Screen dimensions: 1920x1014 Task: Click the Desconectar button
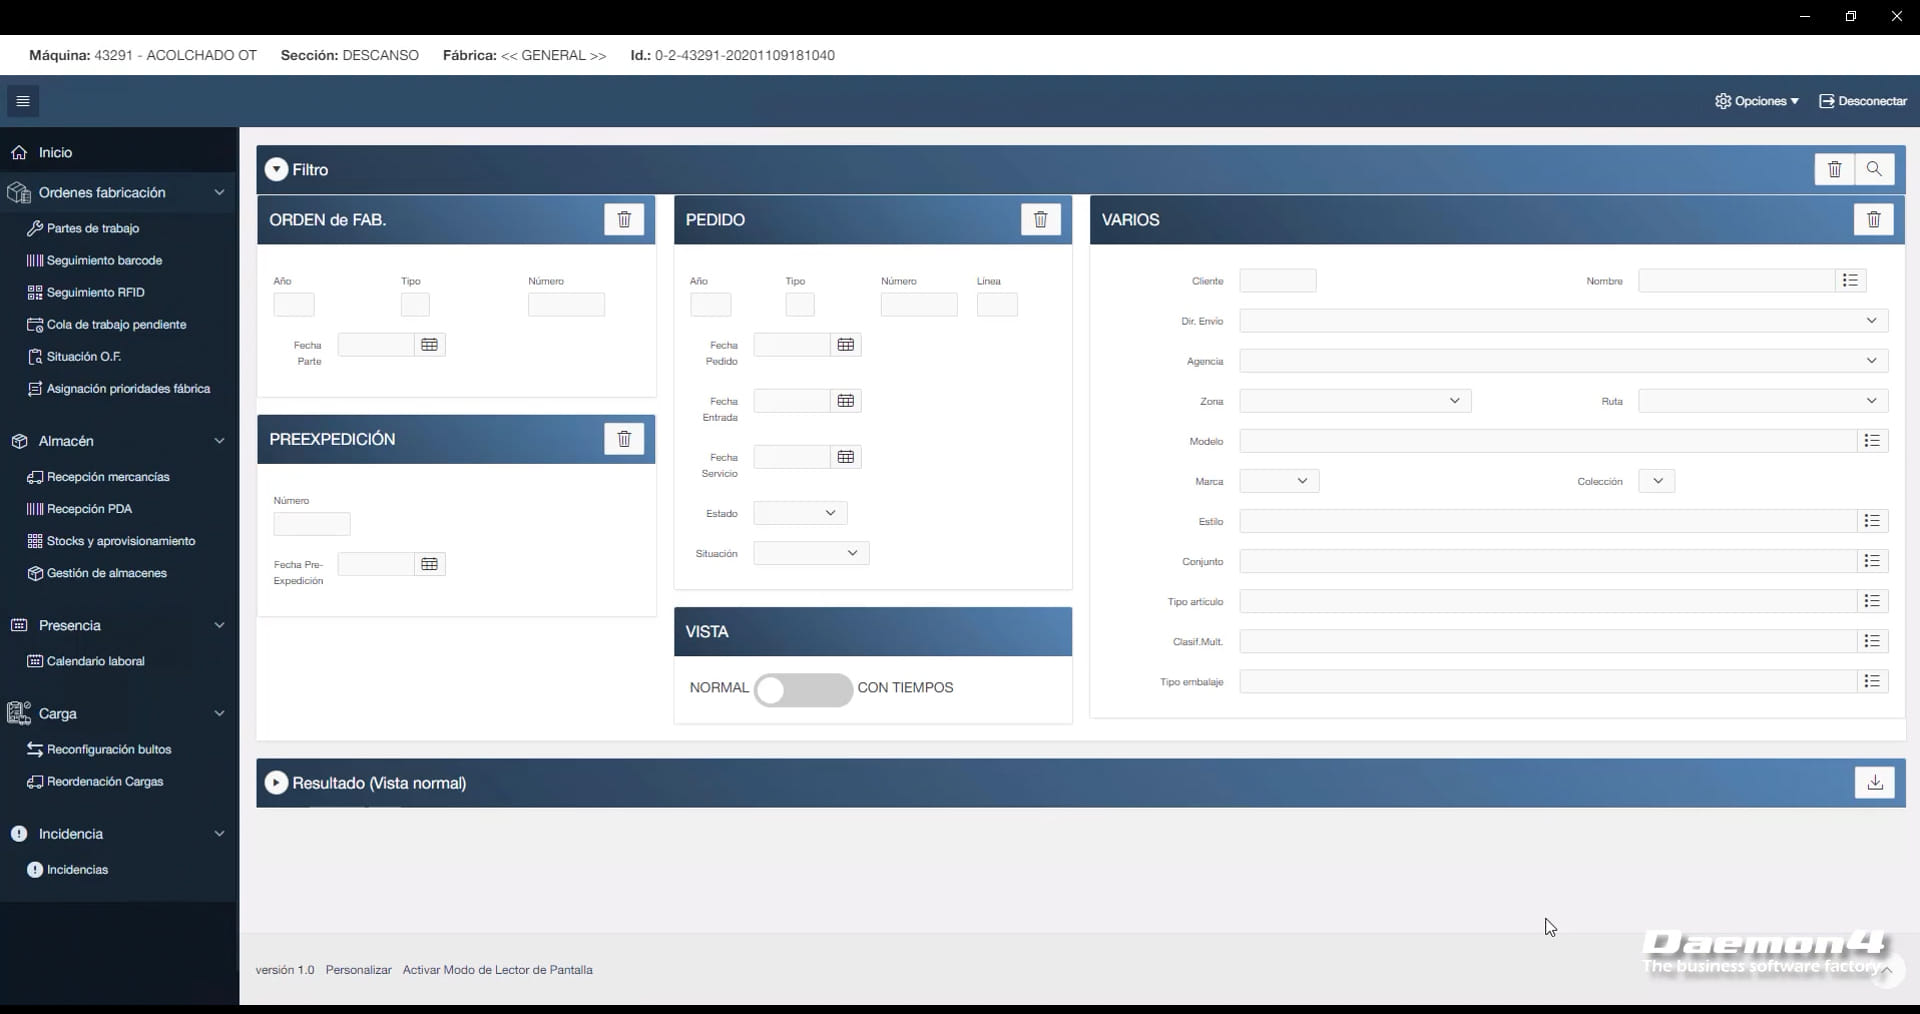(x=1863, y=101)
